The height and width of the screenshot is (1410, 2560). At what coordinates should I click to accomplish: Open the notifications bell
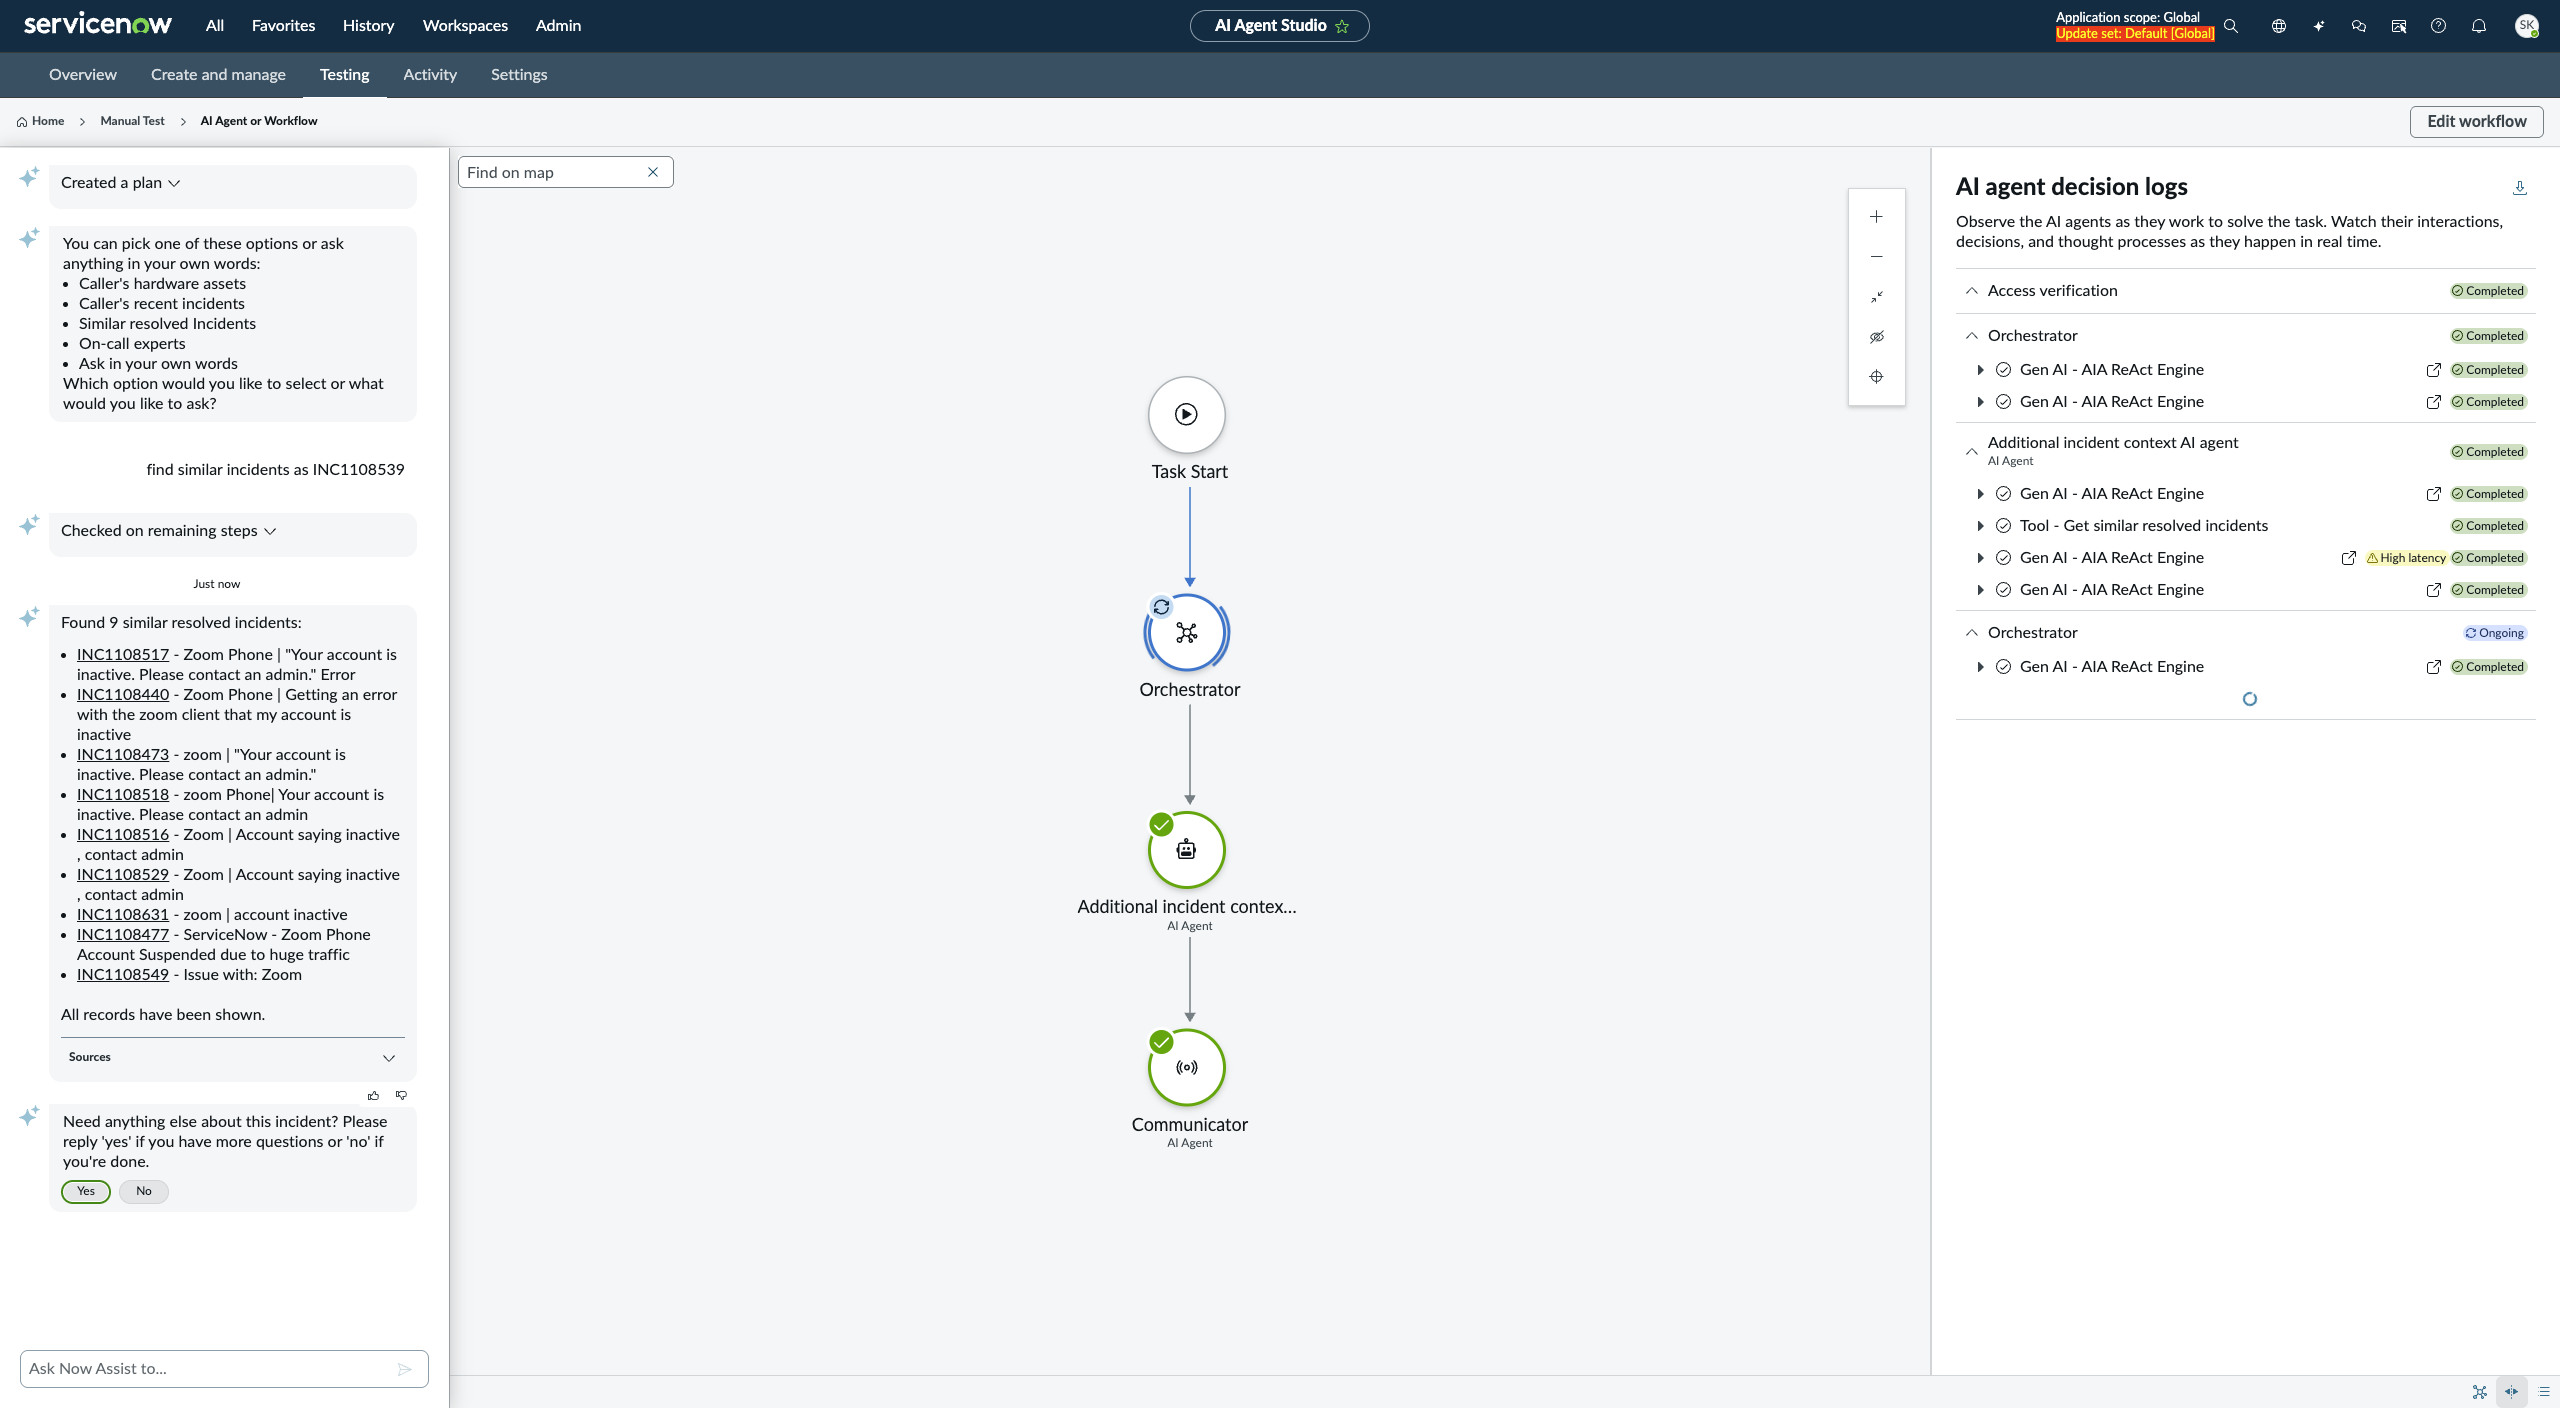click(x=2479, y=26)
